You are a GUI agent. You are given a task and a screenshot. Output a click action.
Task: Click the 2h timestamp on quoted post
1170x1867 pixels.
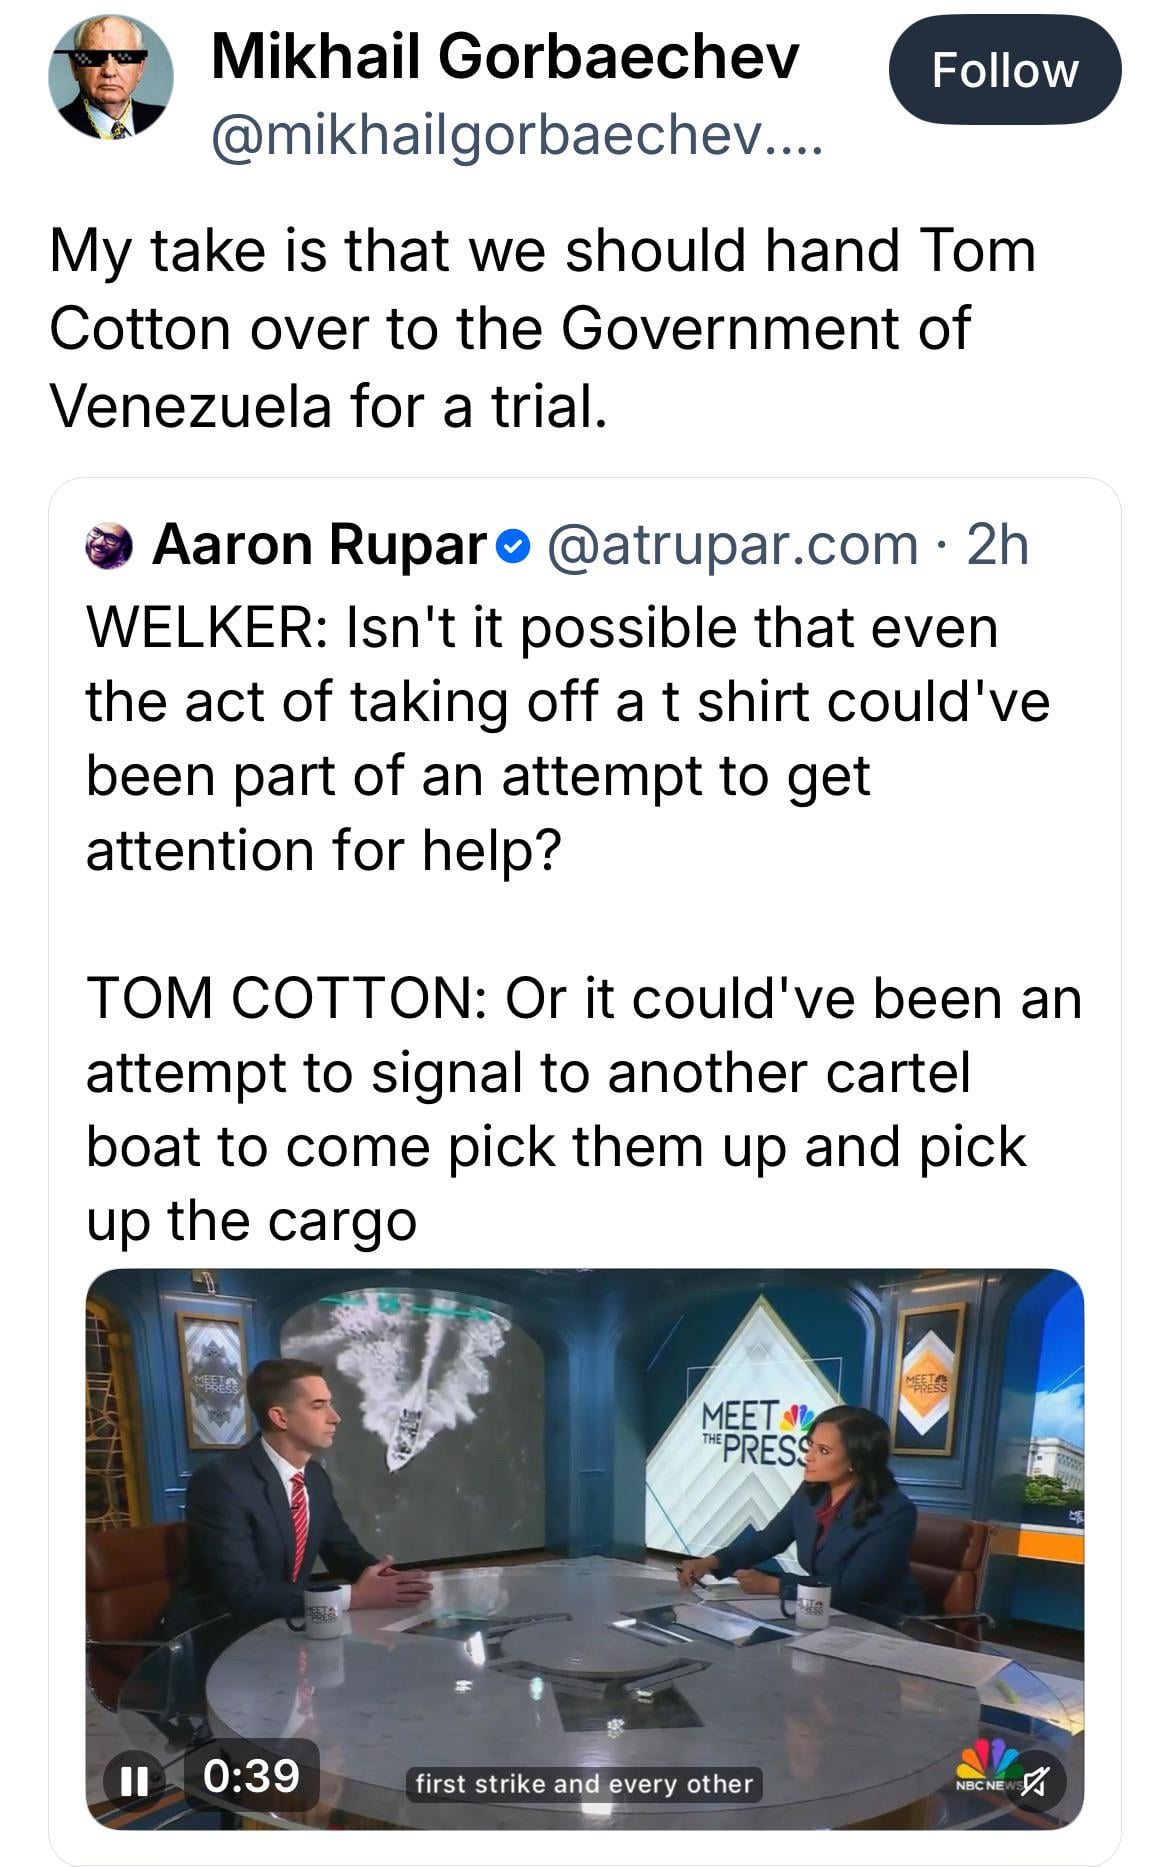click(997, 546)
